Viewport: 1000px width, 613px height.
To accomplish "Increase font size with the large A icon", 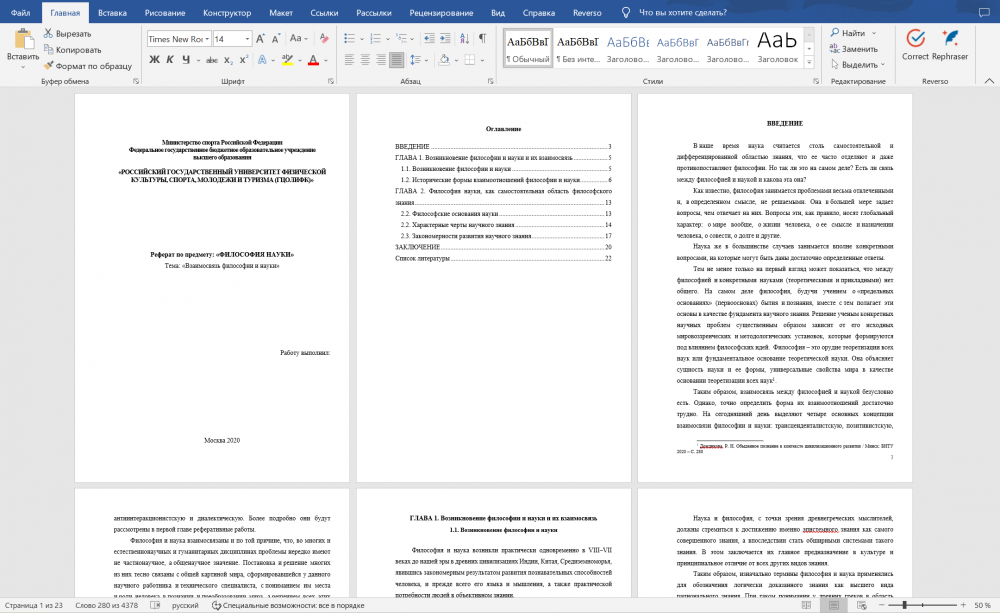I will (260, 39).
